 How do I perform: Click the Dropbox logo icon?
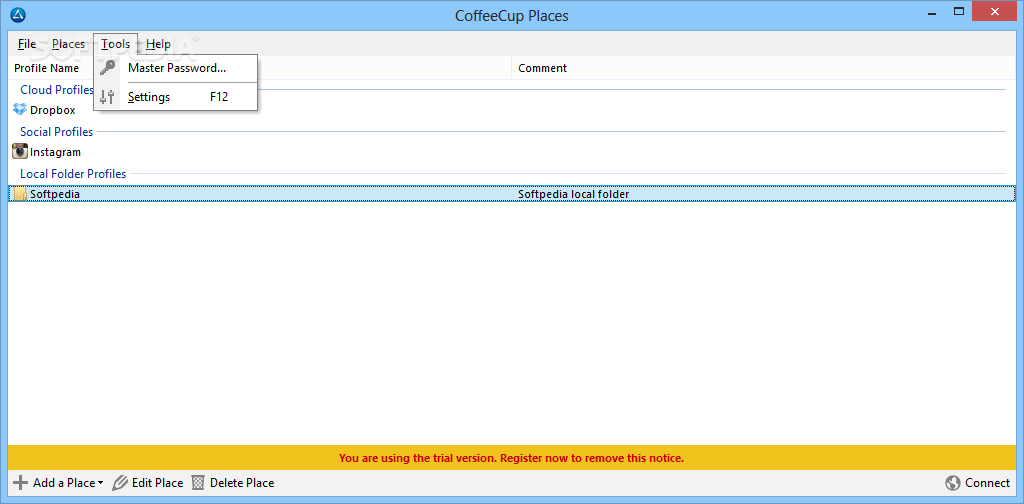pos(20,110)
